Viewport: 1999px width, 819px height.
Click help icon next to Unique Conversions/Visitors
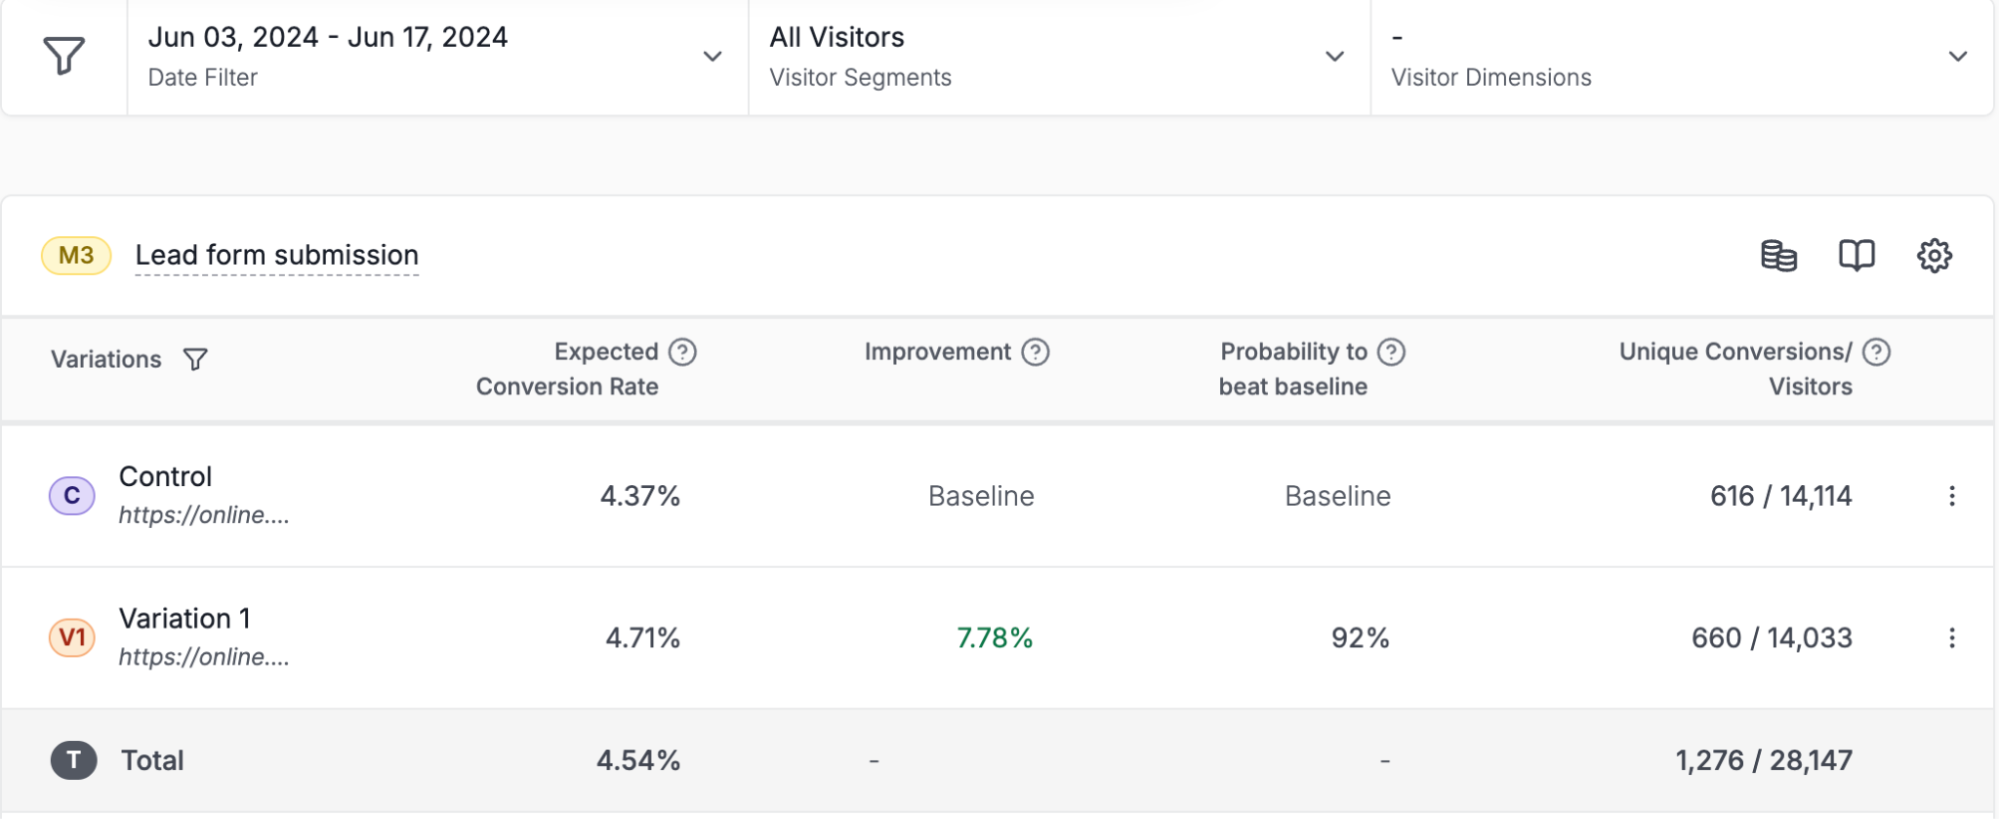1876,352
